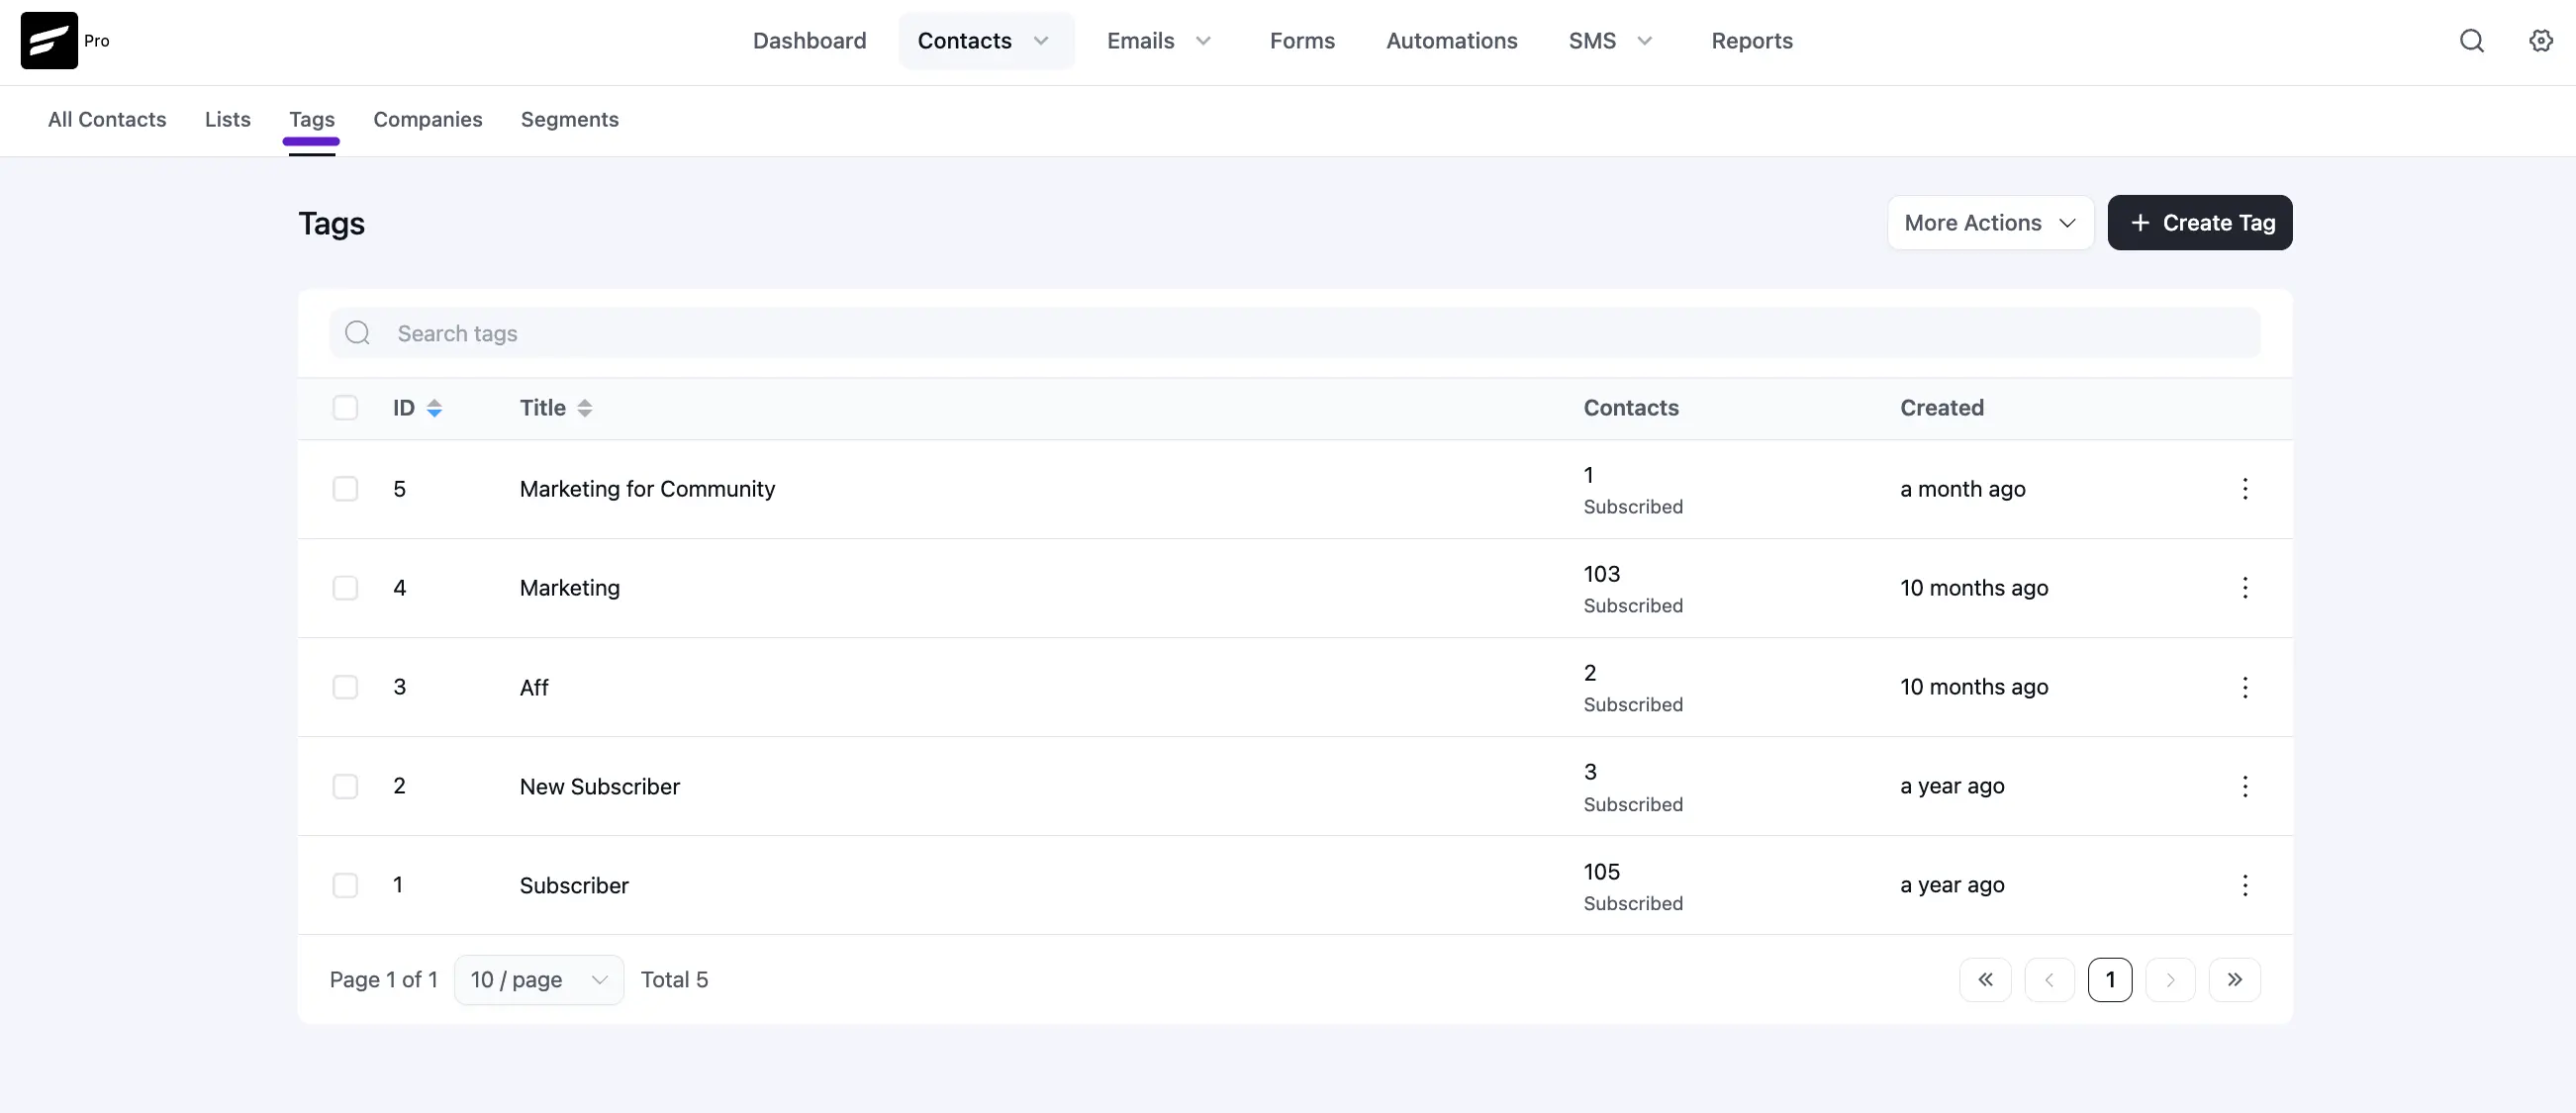
Task: Open Forms in top navigation
Action: click(1302, 41)
